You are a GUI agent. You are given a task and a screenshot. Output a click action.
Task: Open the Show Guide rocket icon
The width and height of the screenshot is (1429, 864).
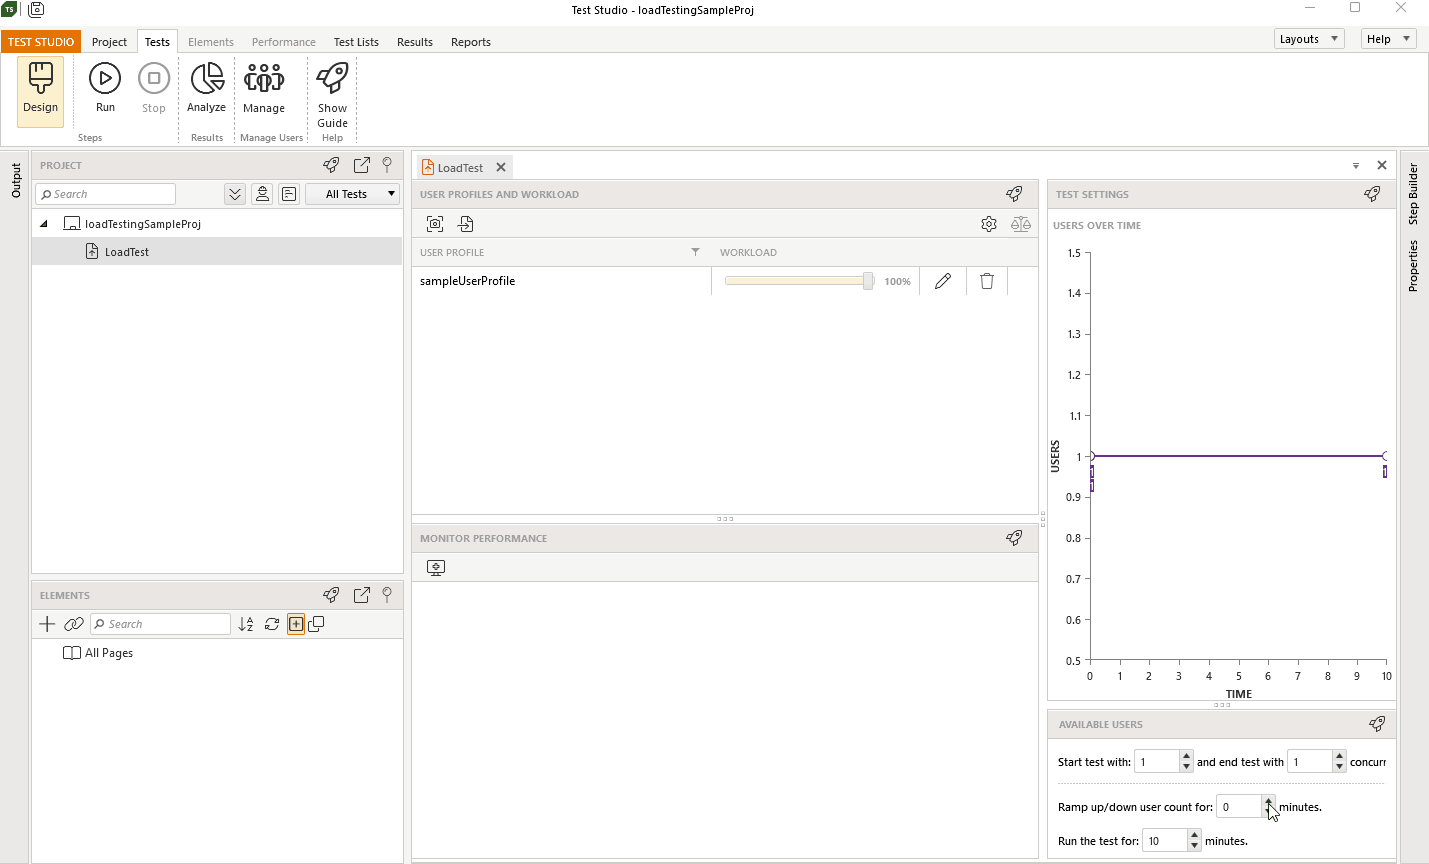point(331,90)
